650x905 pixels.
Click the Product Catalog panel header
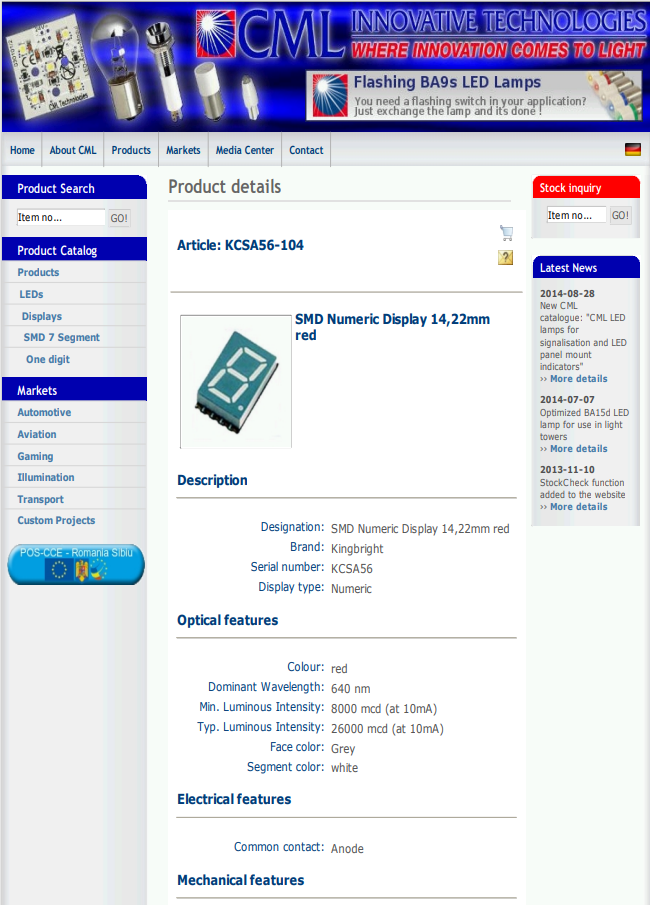74,249
